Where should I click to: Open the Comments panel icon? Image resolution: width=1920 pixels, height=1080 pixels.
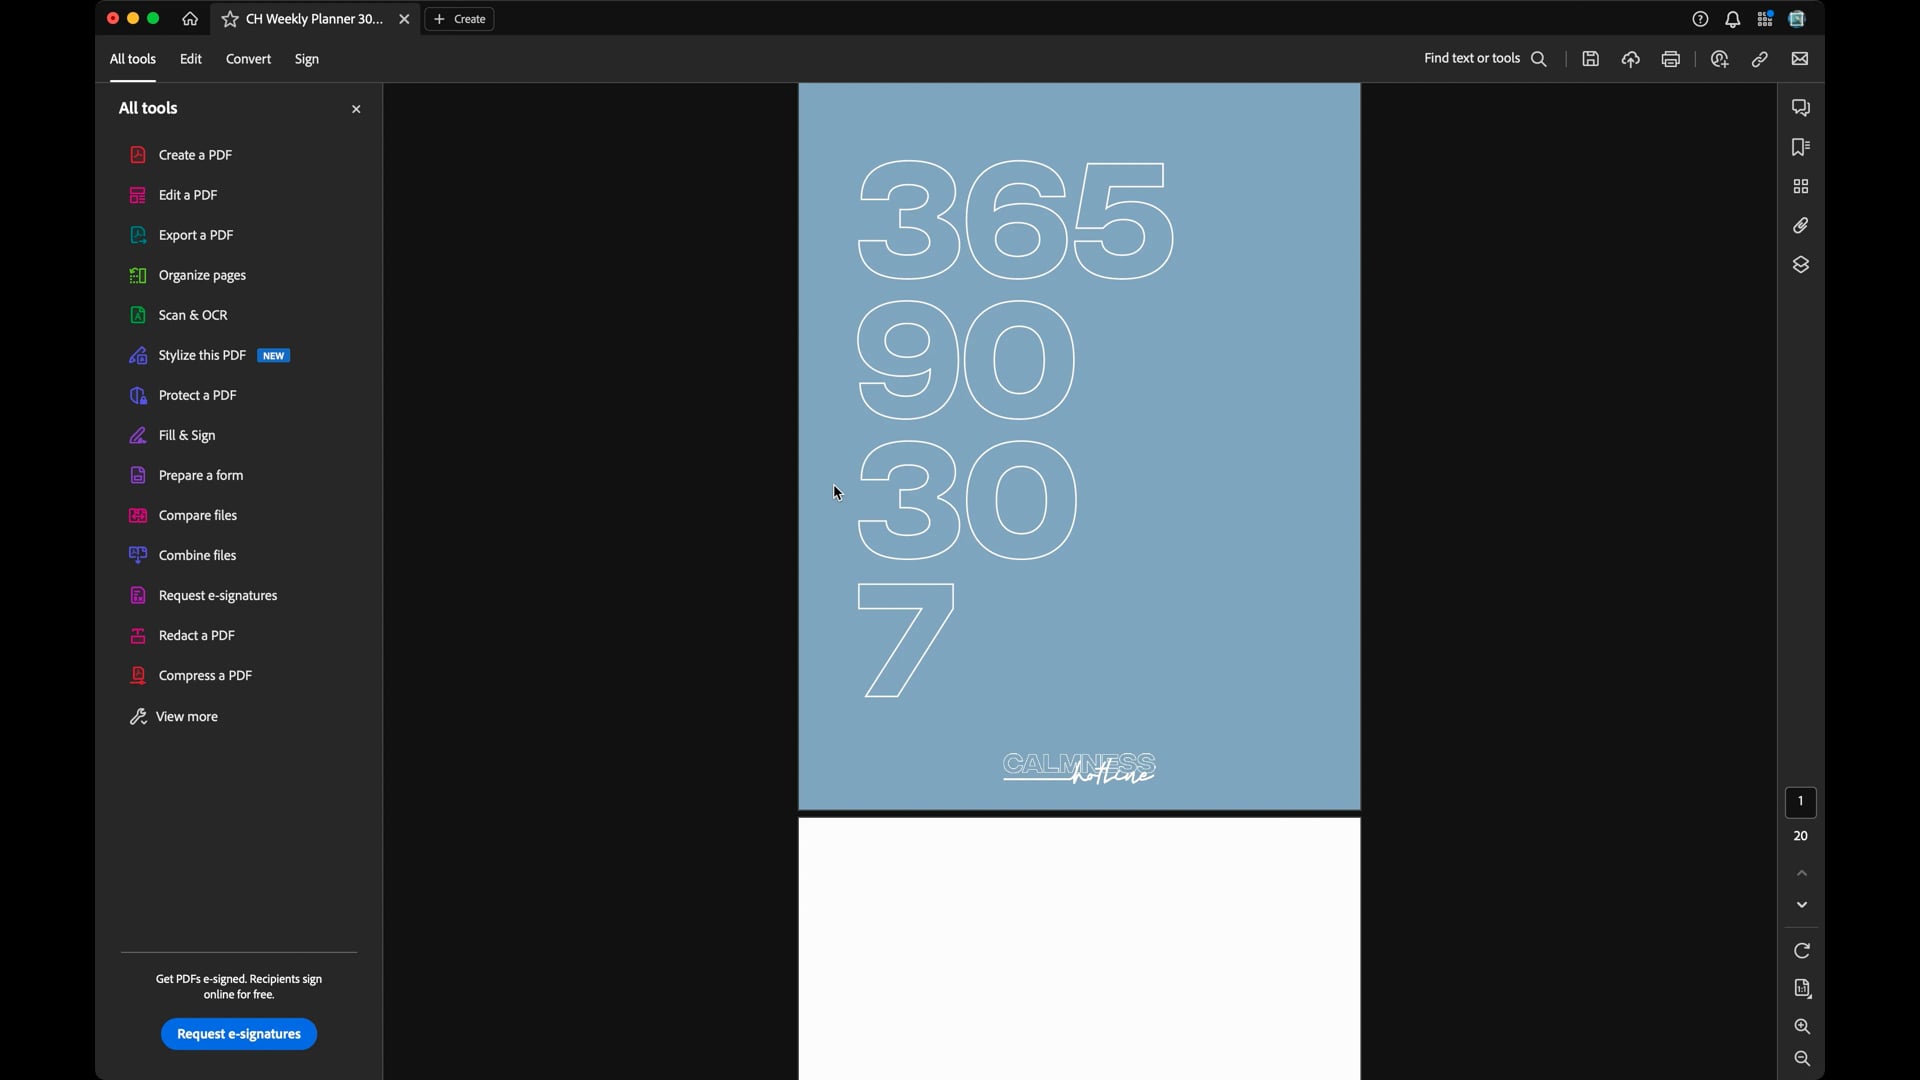point(1801,108)
